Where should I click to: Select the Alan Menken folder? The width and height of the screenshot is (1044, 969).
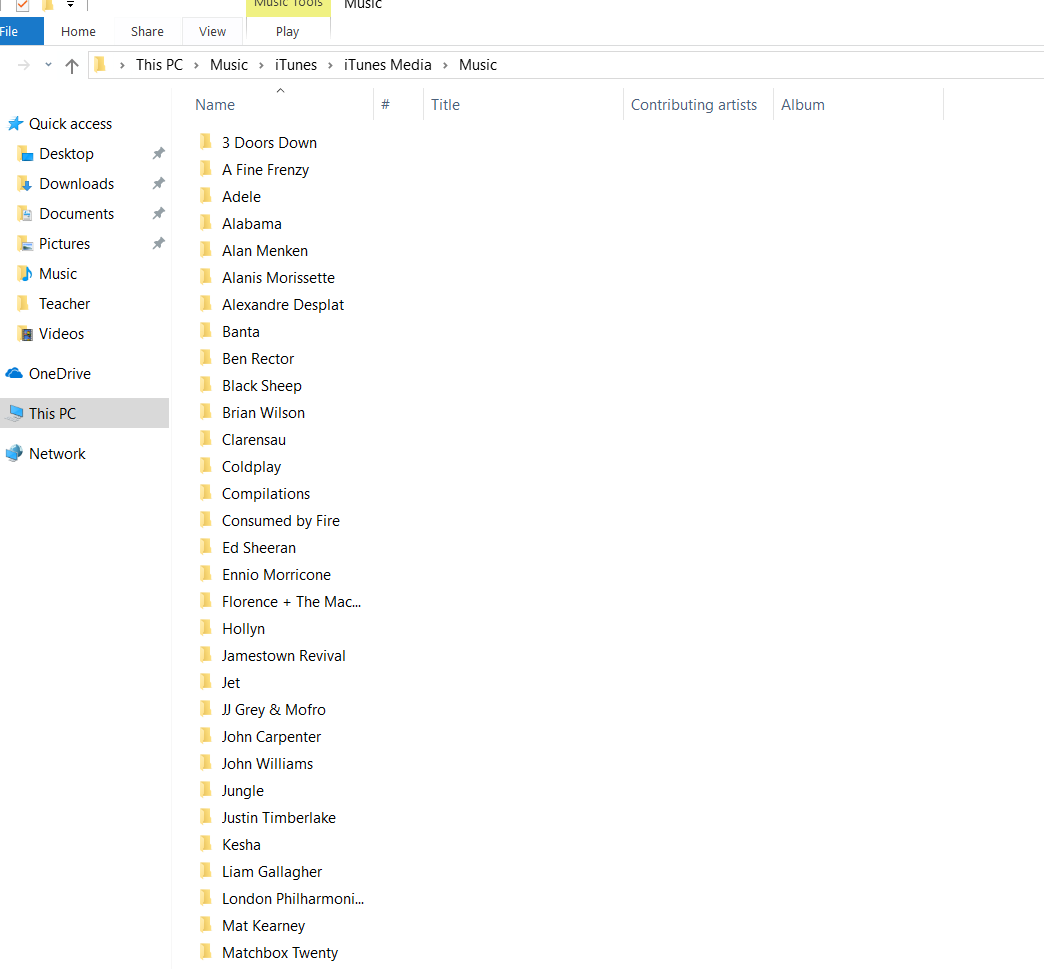265,251
